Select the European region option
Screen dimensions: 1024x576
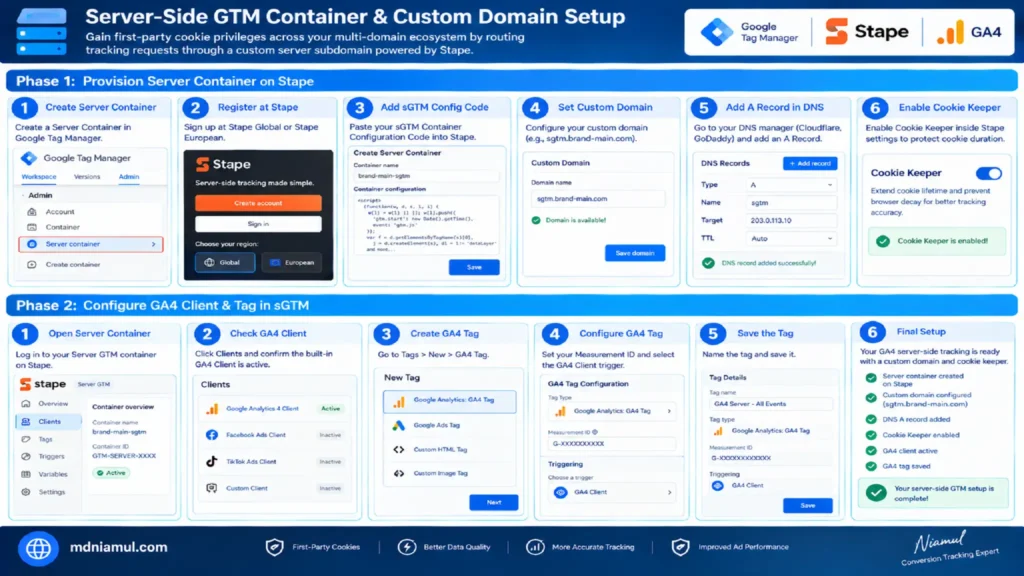pos(291,263)
